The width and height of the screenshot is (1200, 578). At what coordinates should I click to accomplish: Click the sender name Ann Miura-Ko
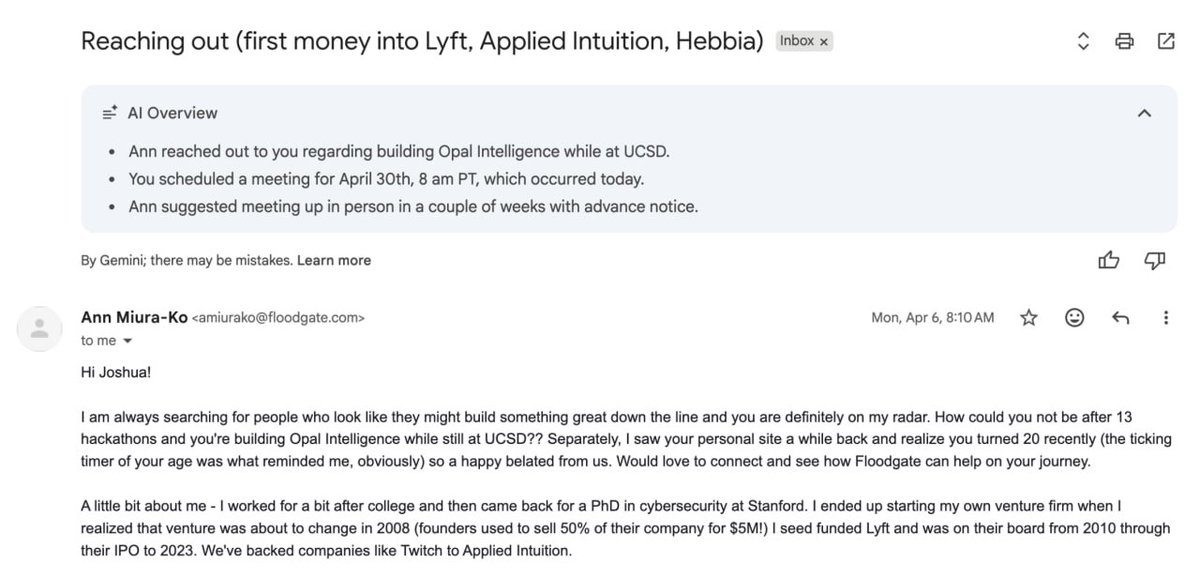click(x=133, y=318)
